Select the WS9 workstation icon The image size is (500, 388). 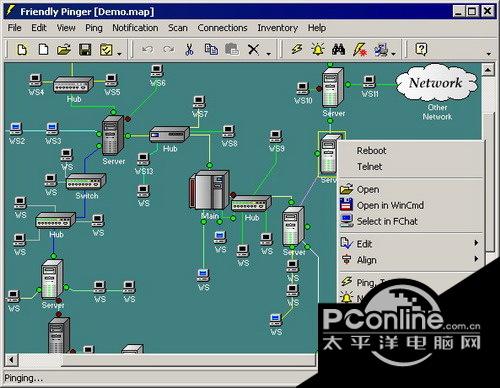click(x=276, y=136)
